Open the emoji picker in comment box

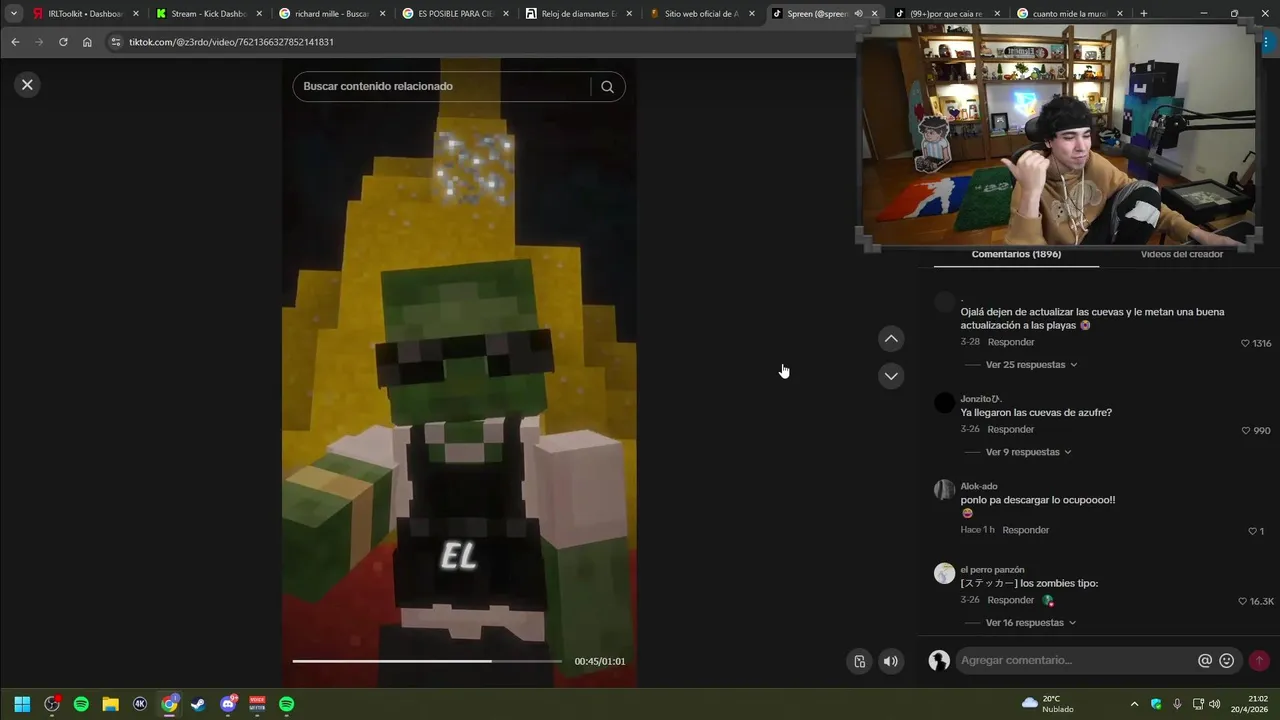pyautogui.click(x=1227, y=661)
